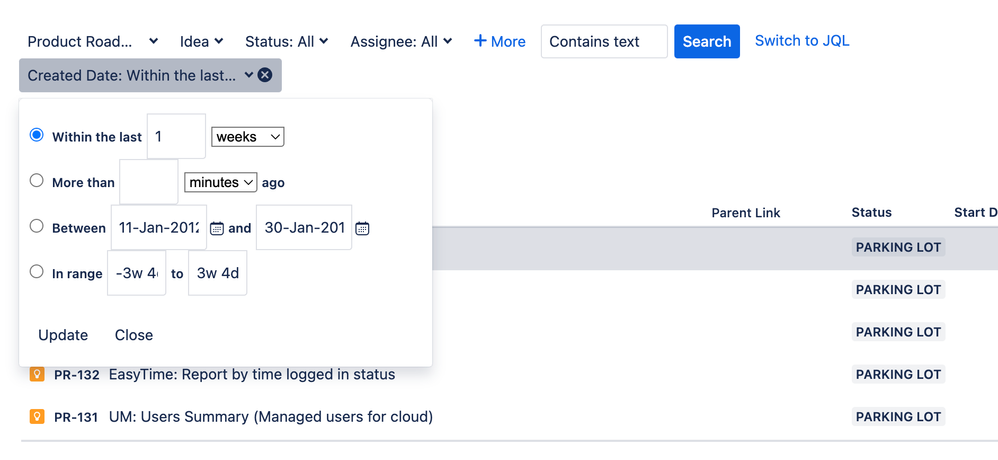The height and width of the screenshot is (460, 998).
Task: Click the idea icon beside PR-131
Action: 37,416
